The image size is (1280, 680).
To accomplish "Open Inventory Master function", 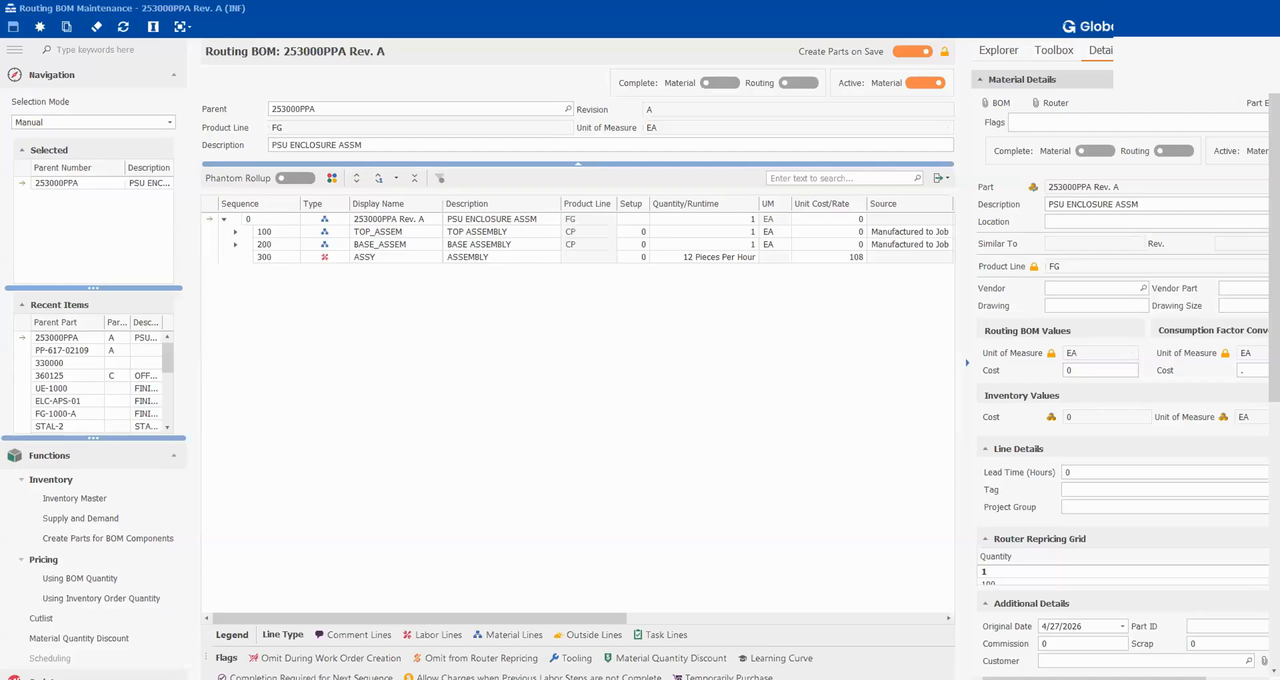I will [x=74, y=498].
